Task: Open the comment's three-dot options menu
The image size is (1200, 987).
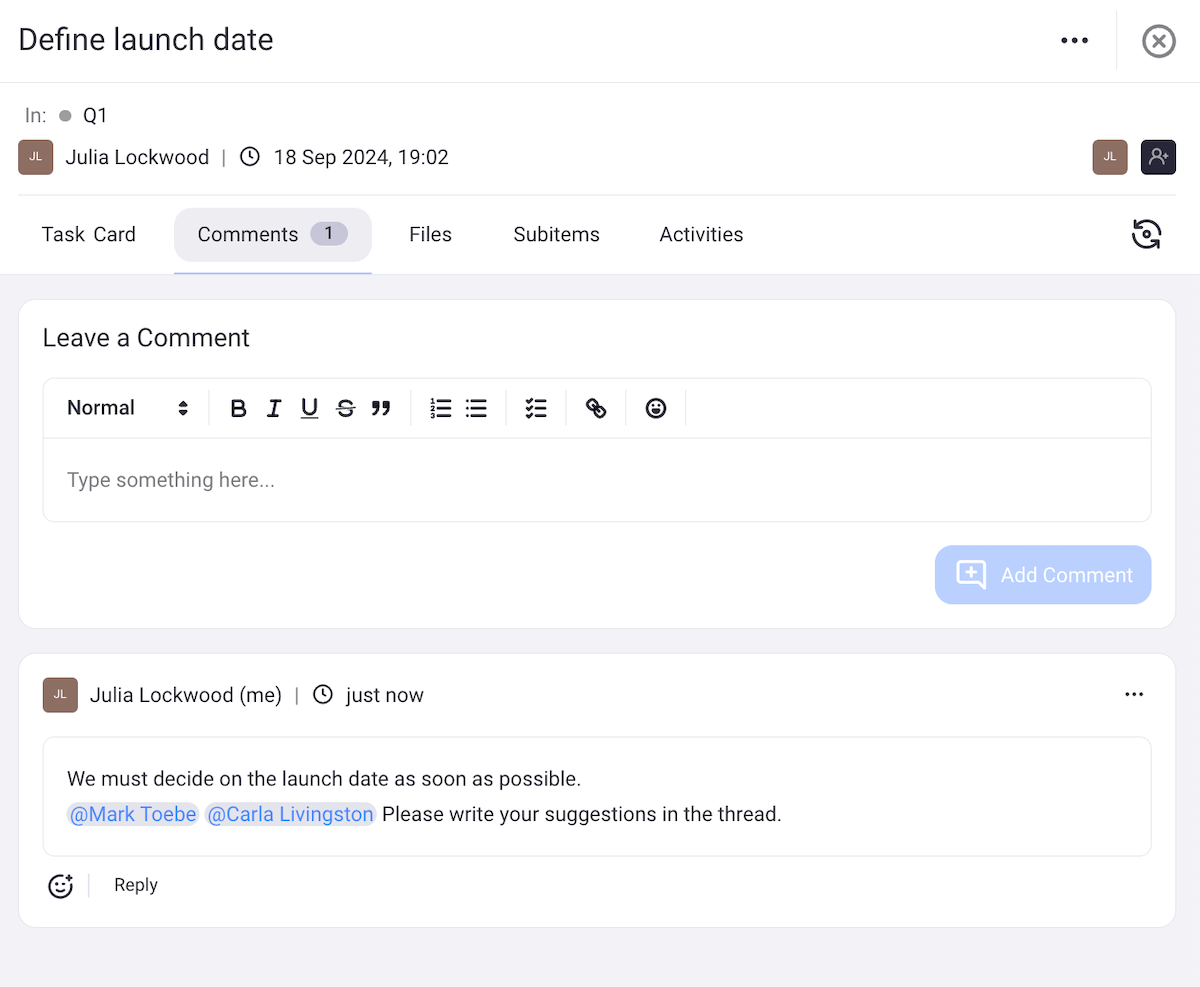Action: click(1133, 695)
